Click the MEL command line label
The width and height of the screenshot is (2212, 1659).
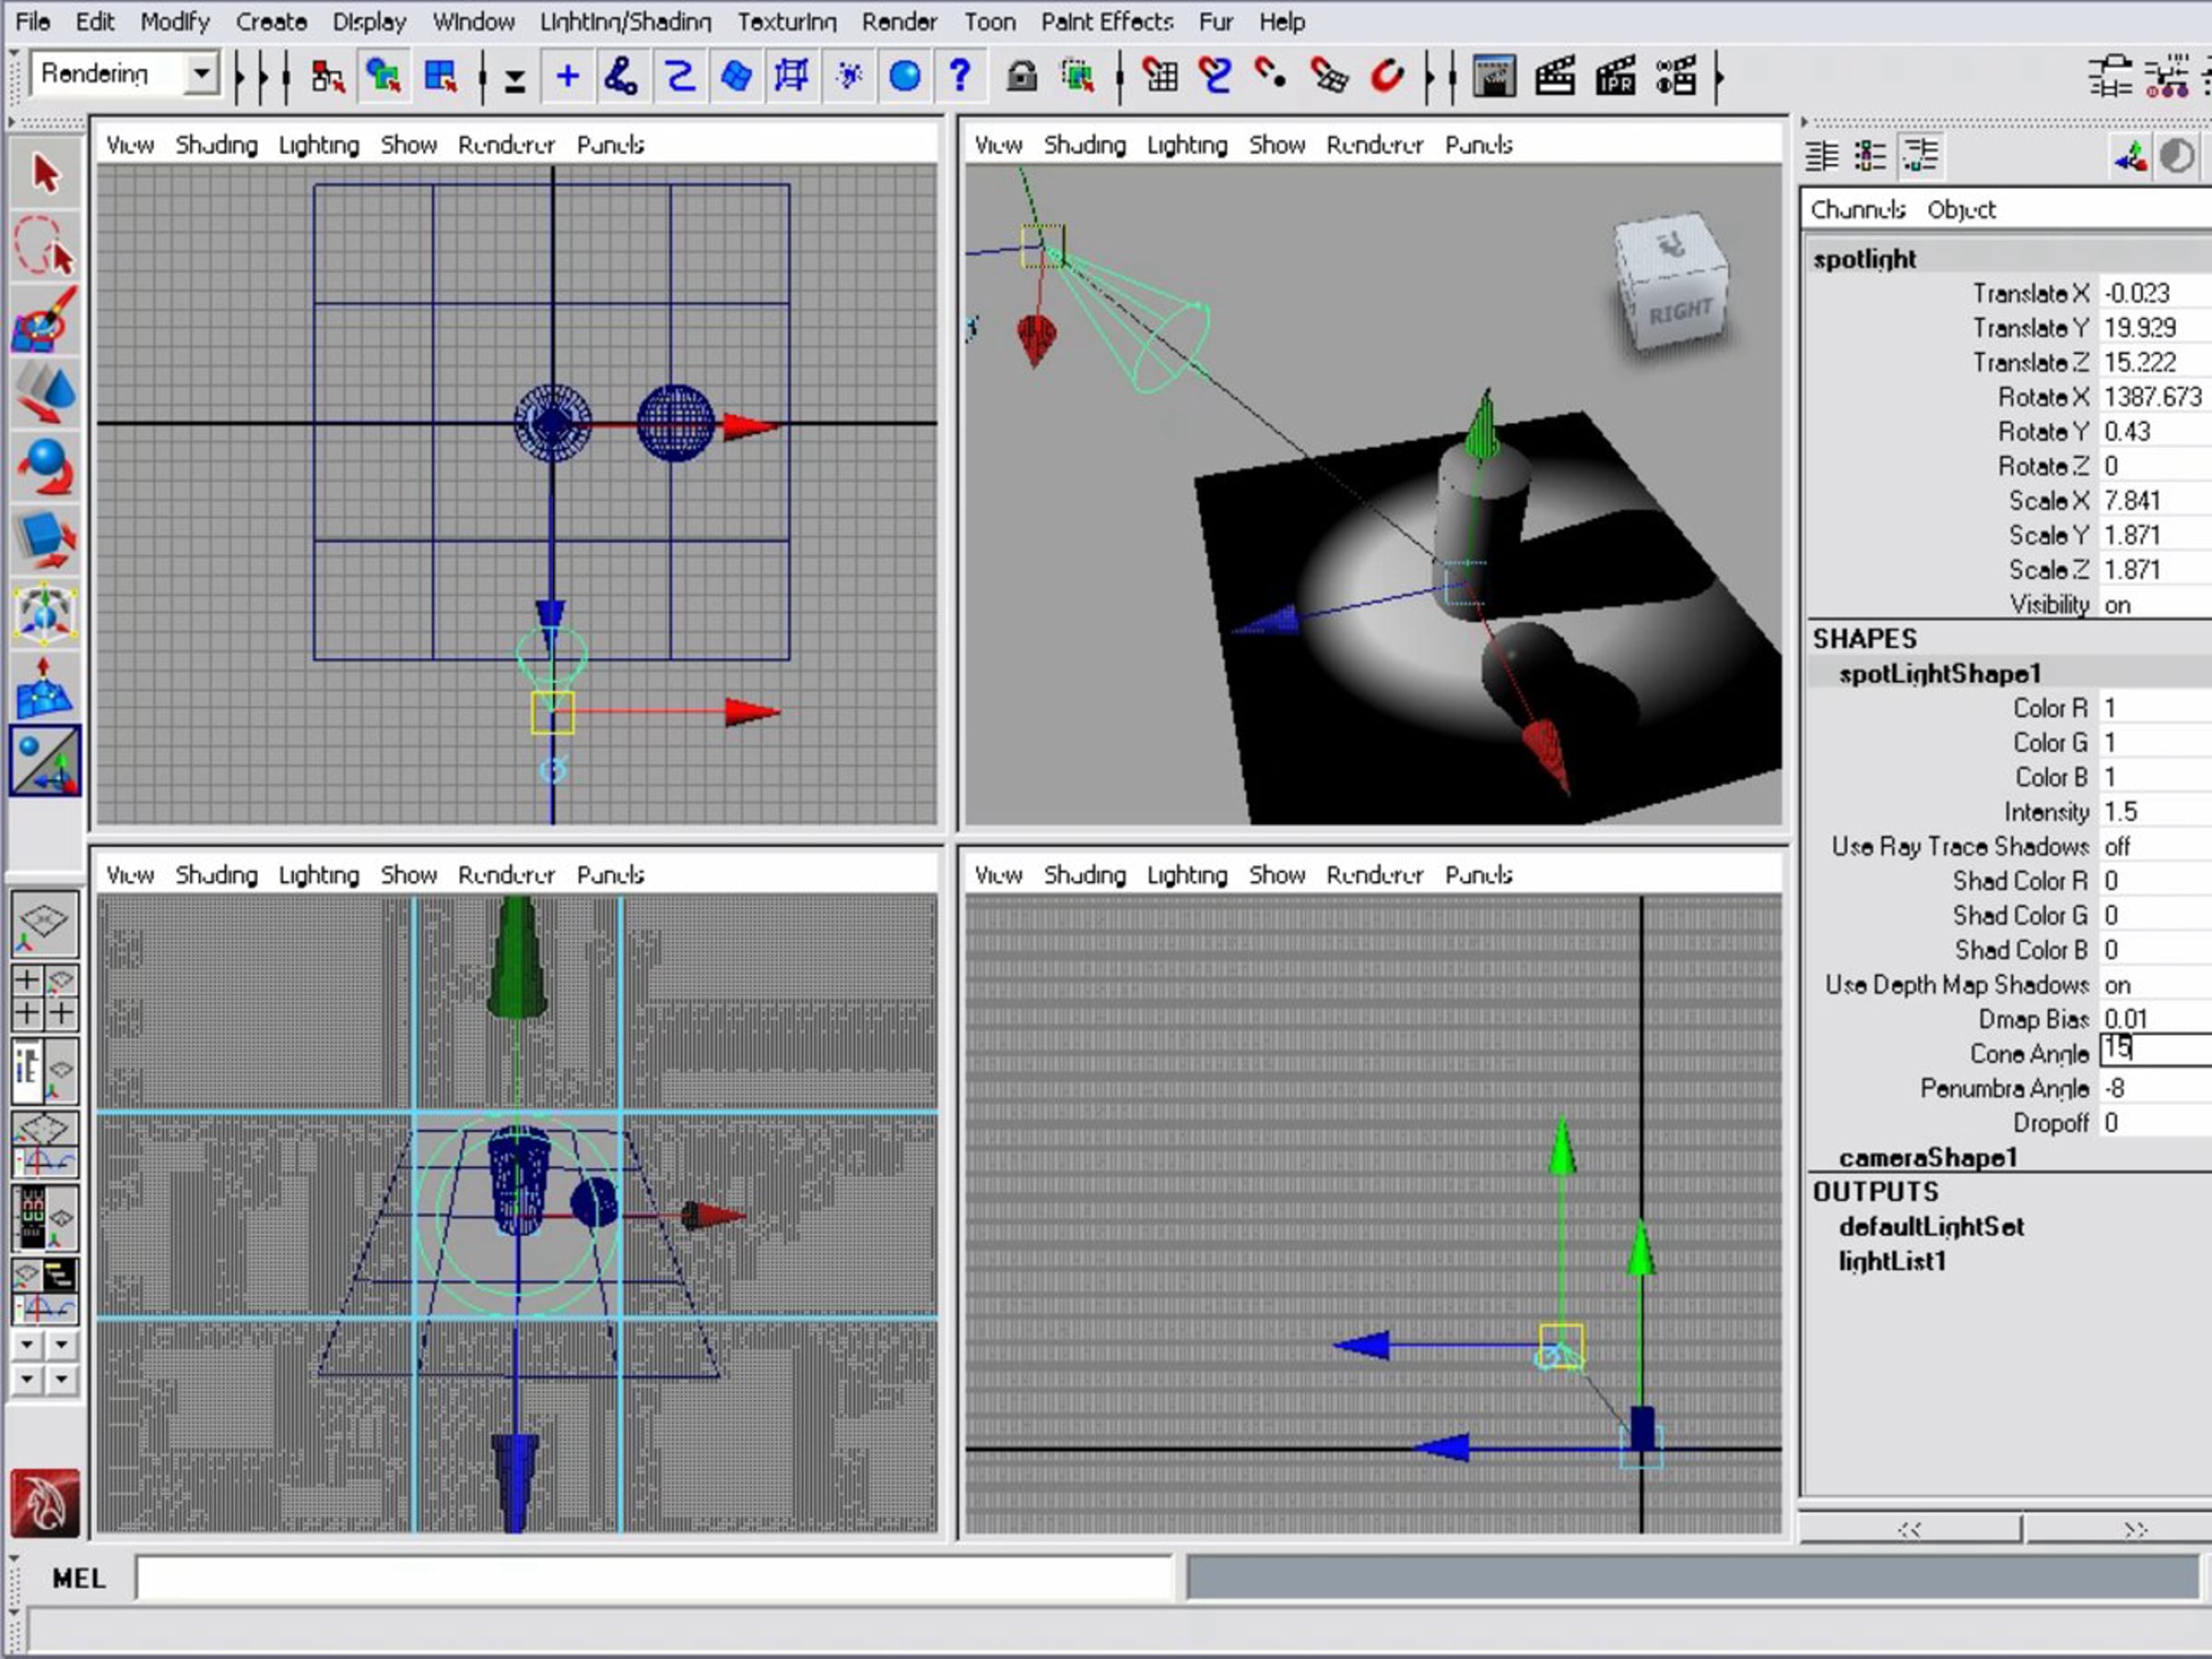[78, 1579]
